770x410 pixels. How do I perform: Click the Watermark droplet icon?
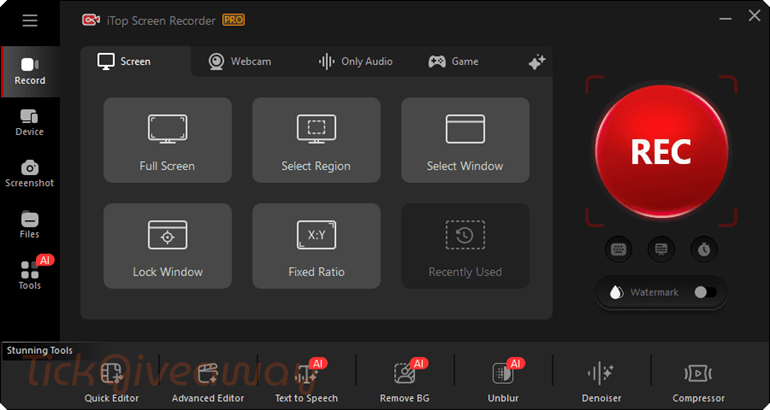(x=615, y=293)
